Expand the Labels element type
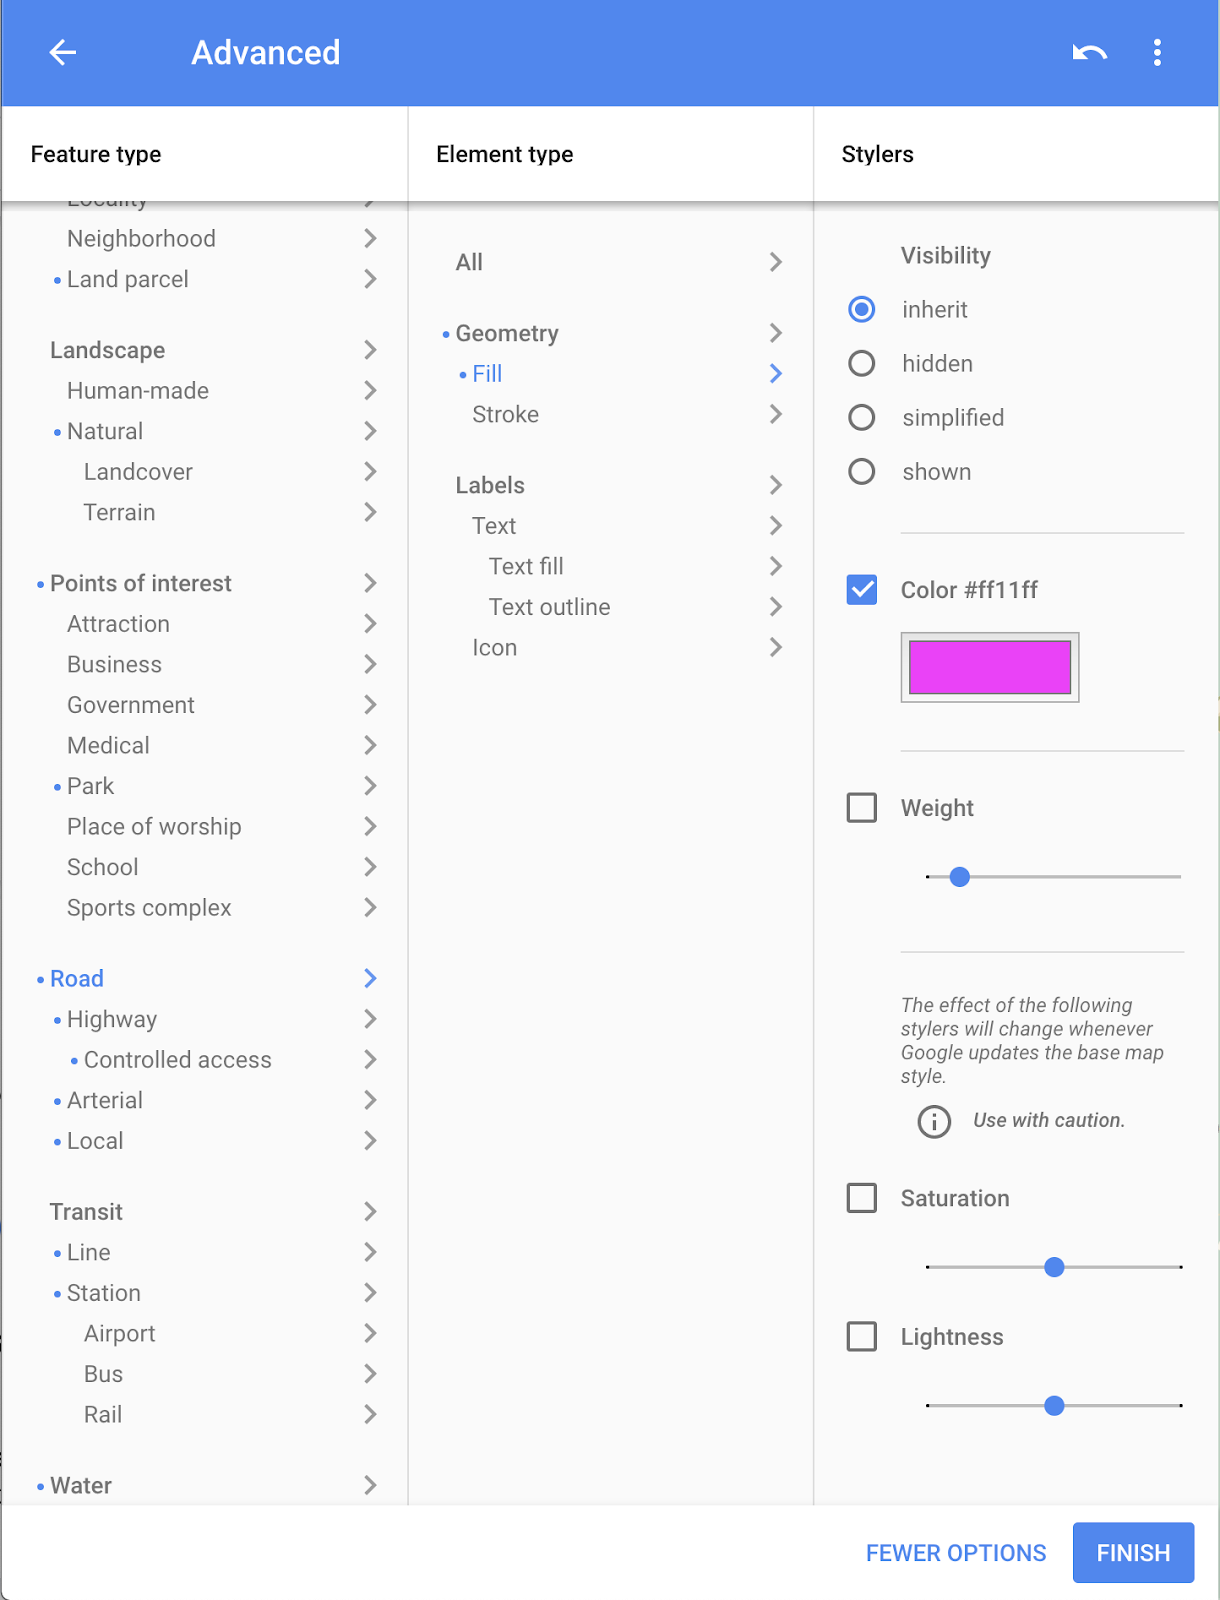This screenshot has width=1220, height=1600. point(490,485)
